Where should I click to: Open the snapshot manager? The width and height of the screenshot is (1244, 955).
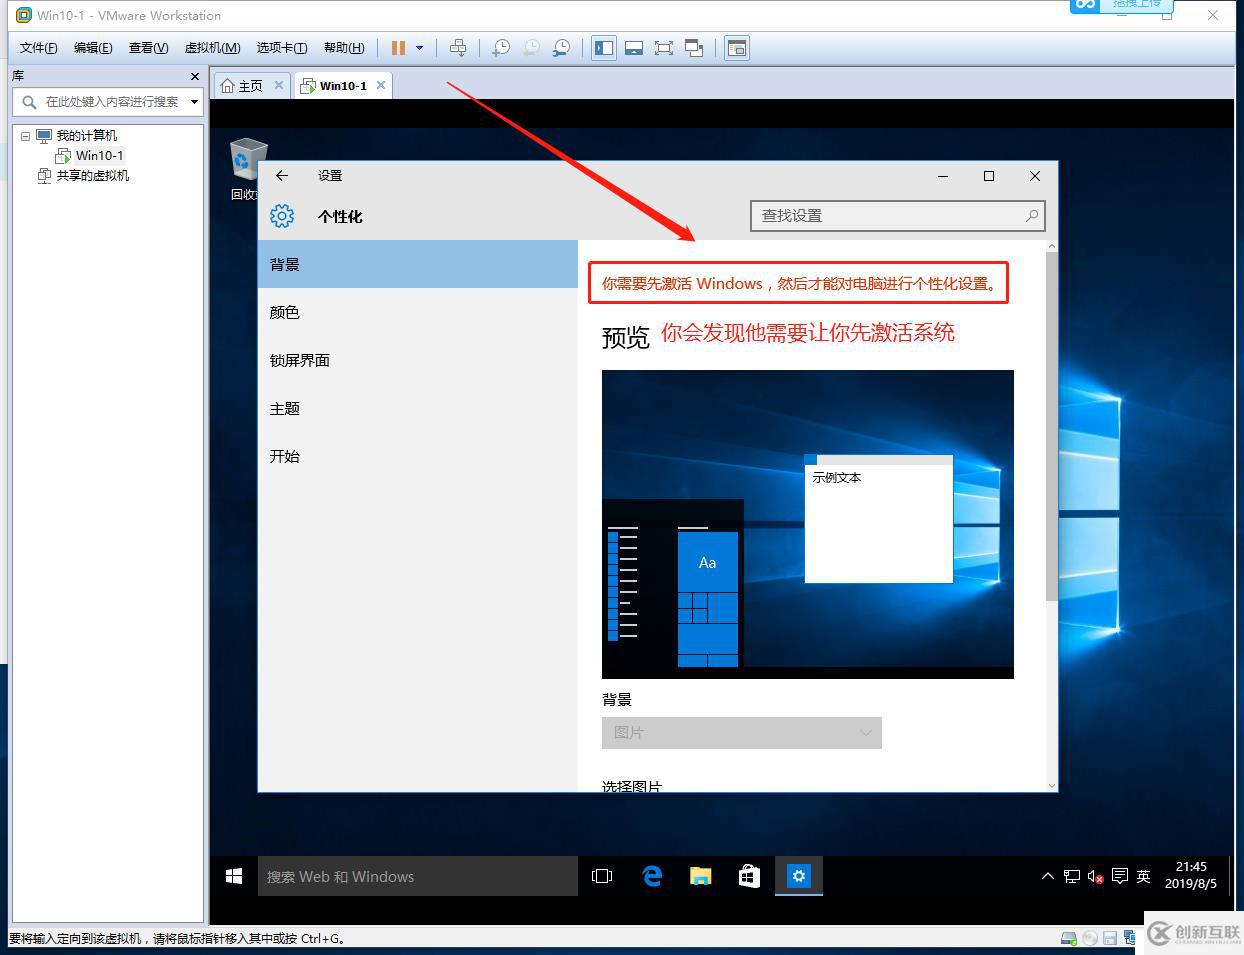click(x=562, y=47)
